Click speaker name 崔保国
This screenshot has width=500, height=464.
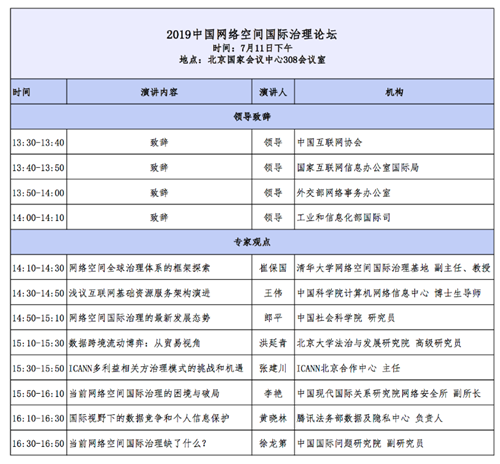pos(273,268)
